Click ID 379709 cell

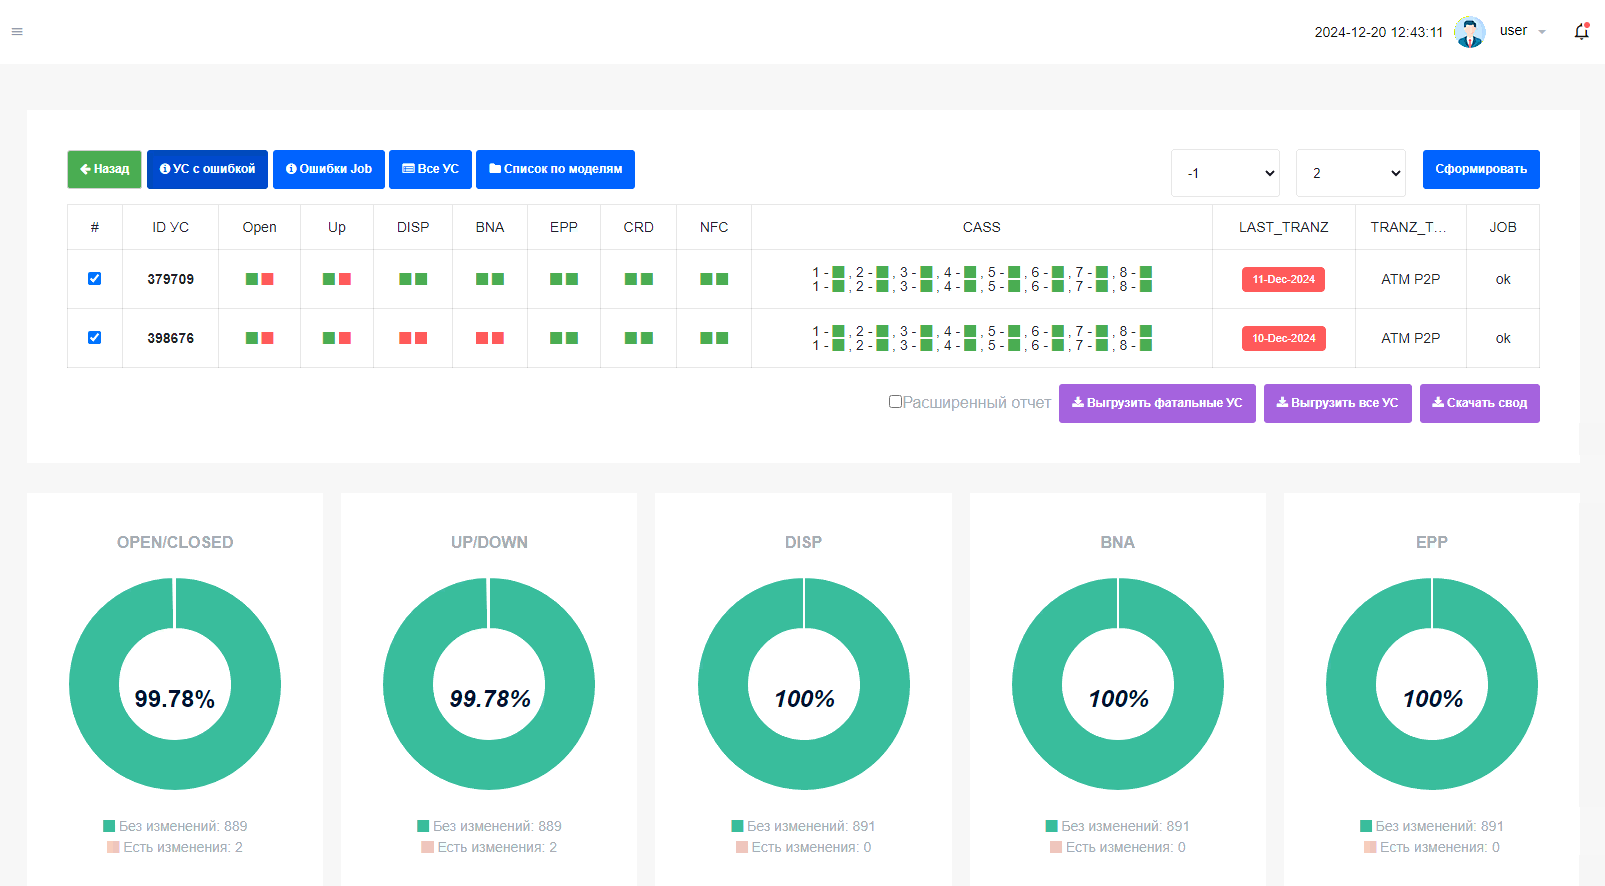click(x=171, y=279)
